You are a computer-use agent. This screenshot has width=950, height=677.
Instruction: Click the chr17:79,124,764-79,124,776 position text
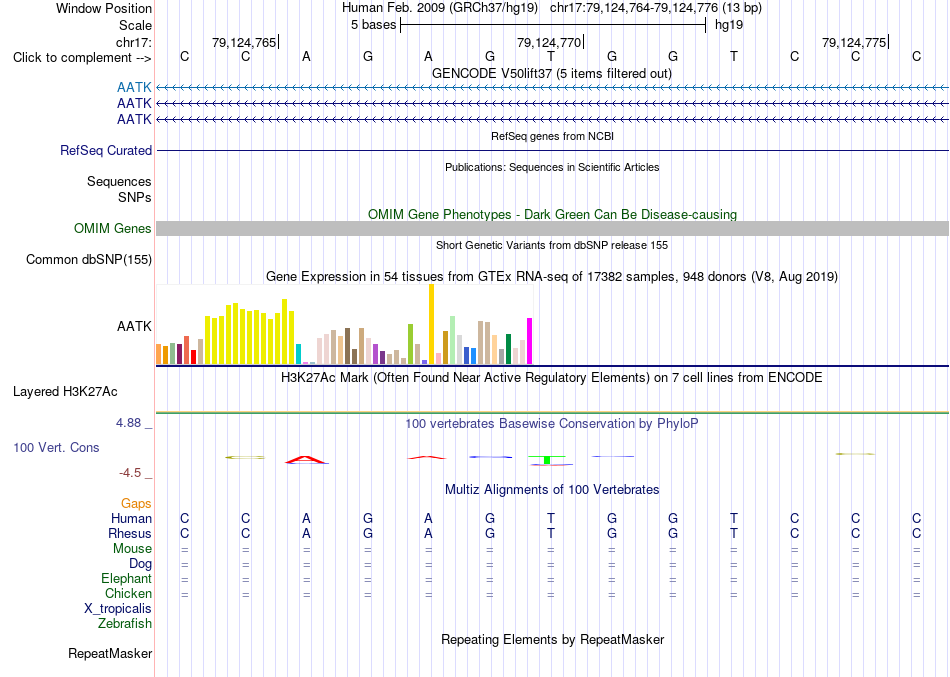click(x=634, y=8)
